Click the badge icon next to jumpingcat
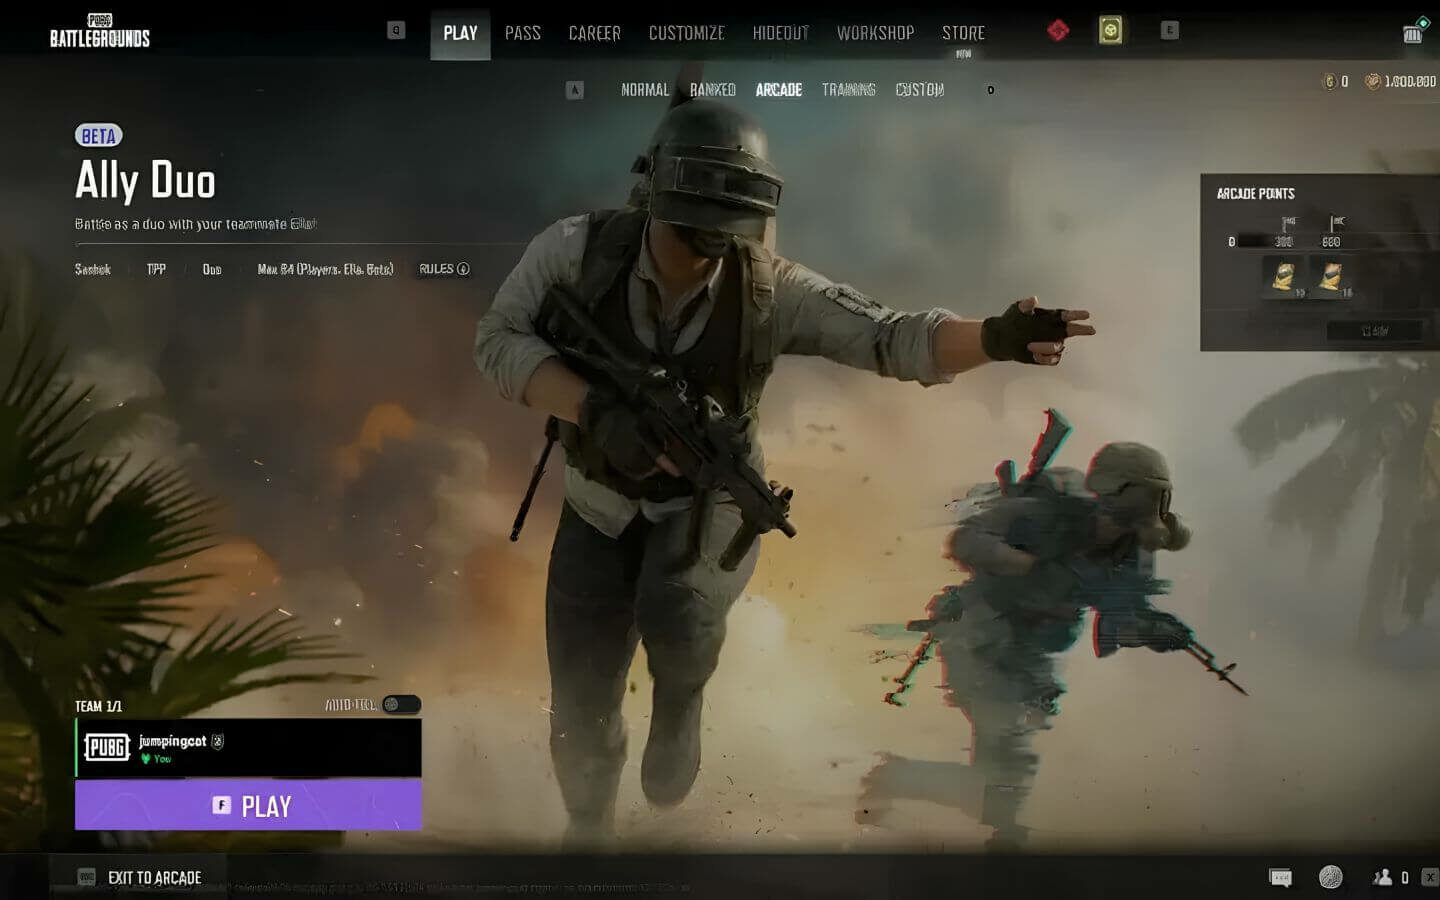This screenshot has width=1440, height=900. click(218, 741)
